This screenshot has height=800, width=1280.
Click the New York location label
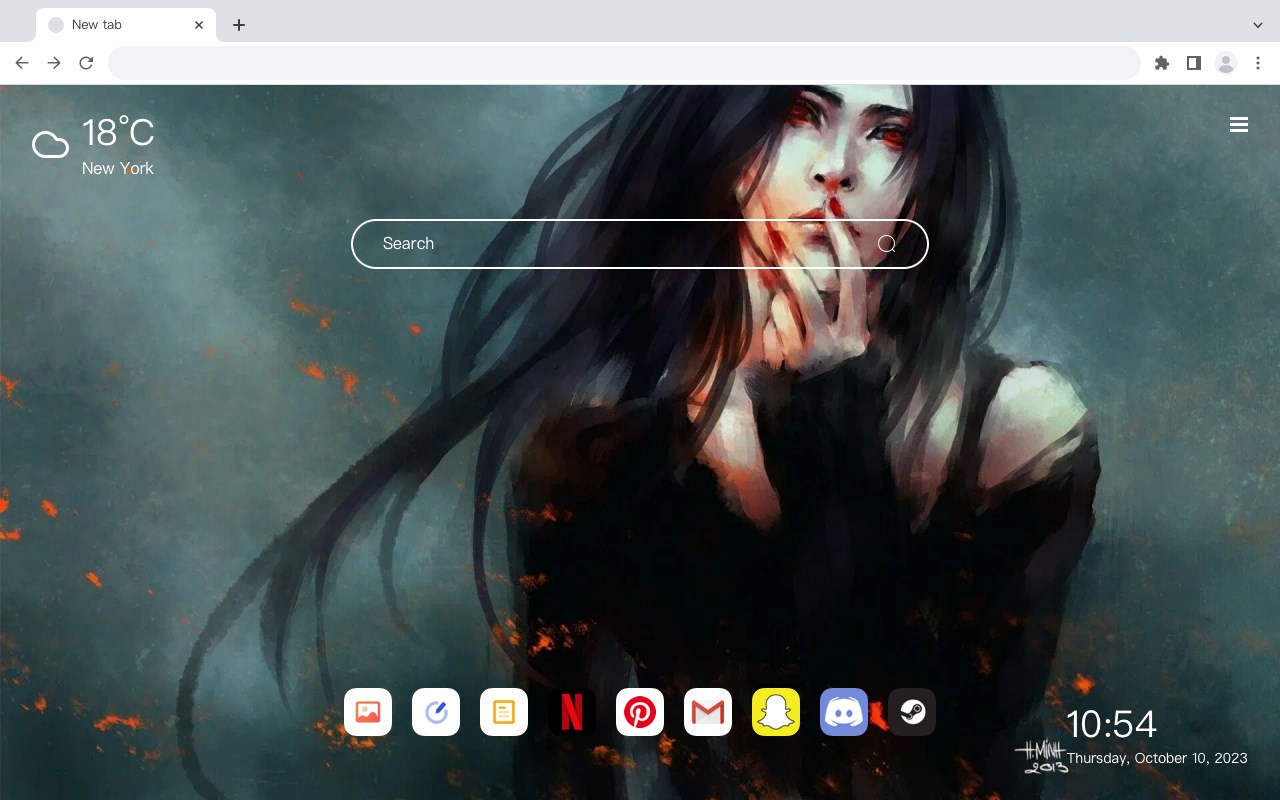[118, 168]
